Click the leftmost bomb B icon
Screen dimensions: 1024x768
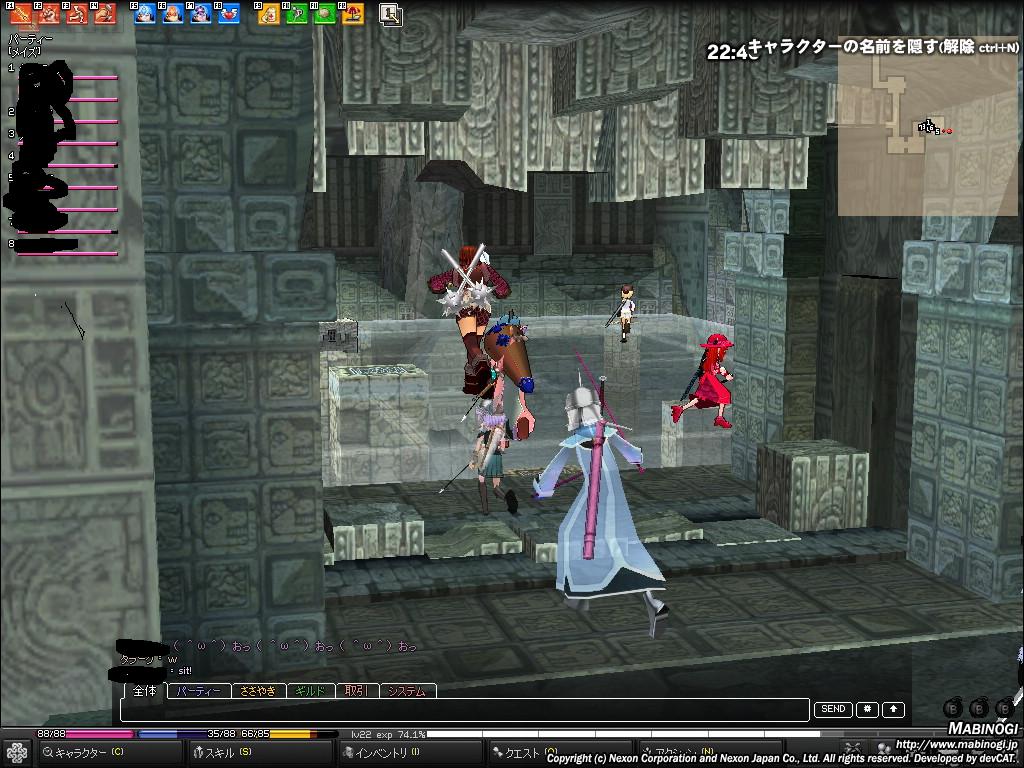pyautogui.click(x=953, y=708)
